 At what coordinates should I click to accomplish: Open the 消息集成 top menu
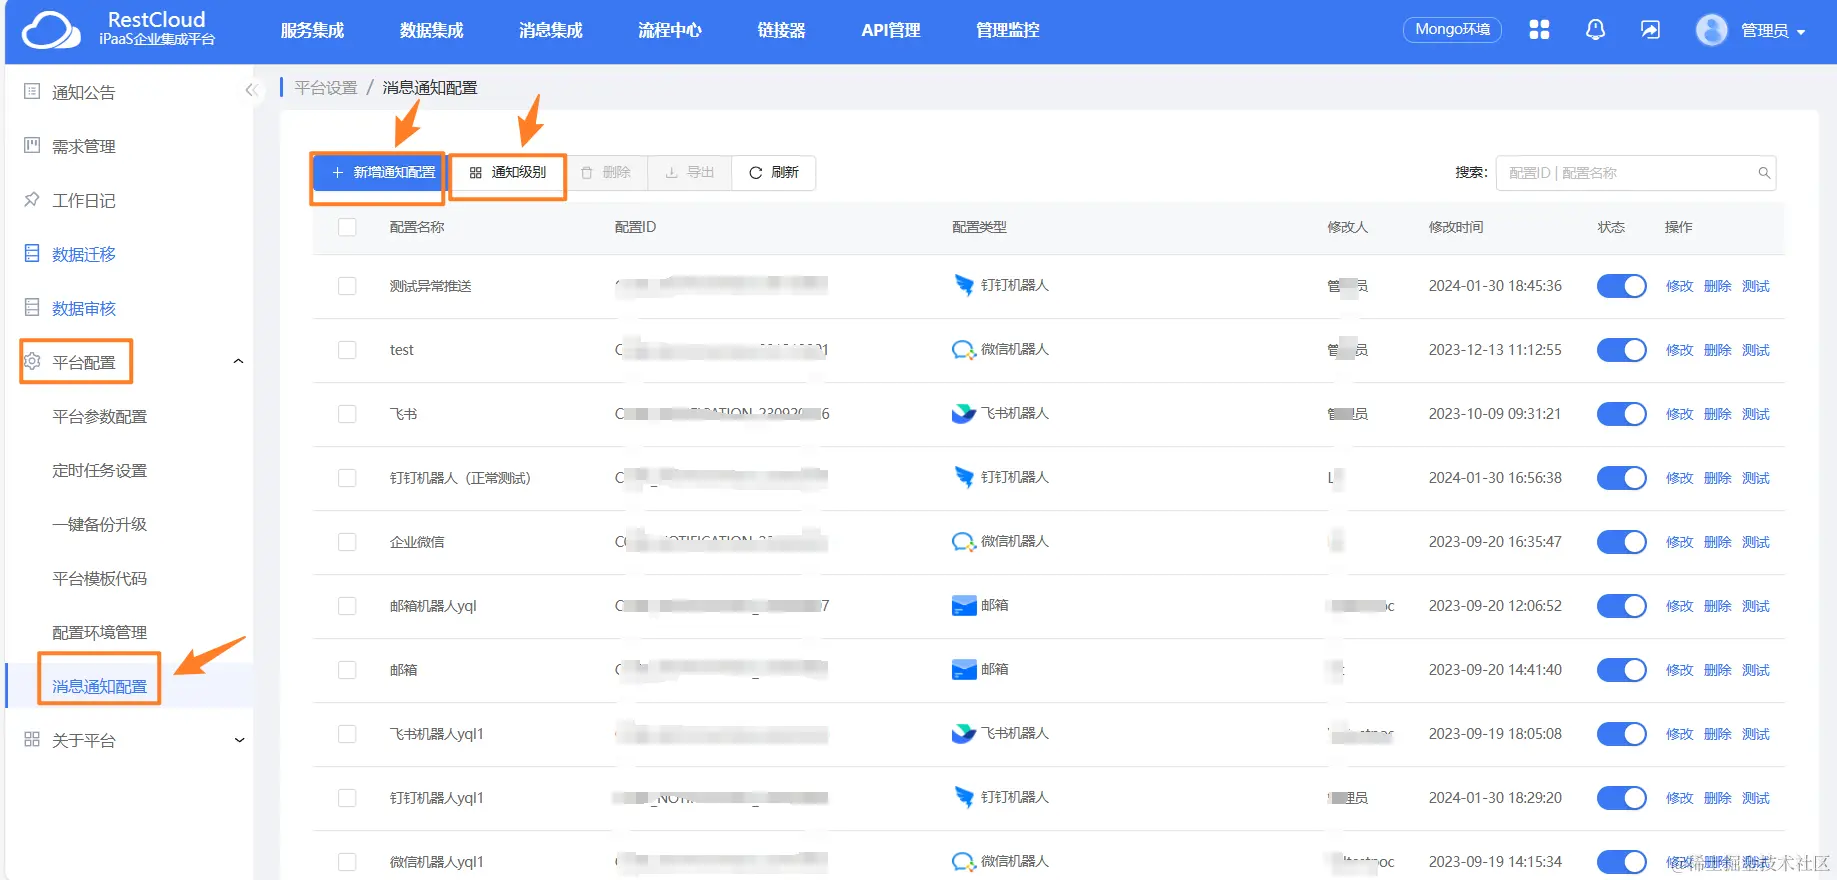click(550, 30)
